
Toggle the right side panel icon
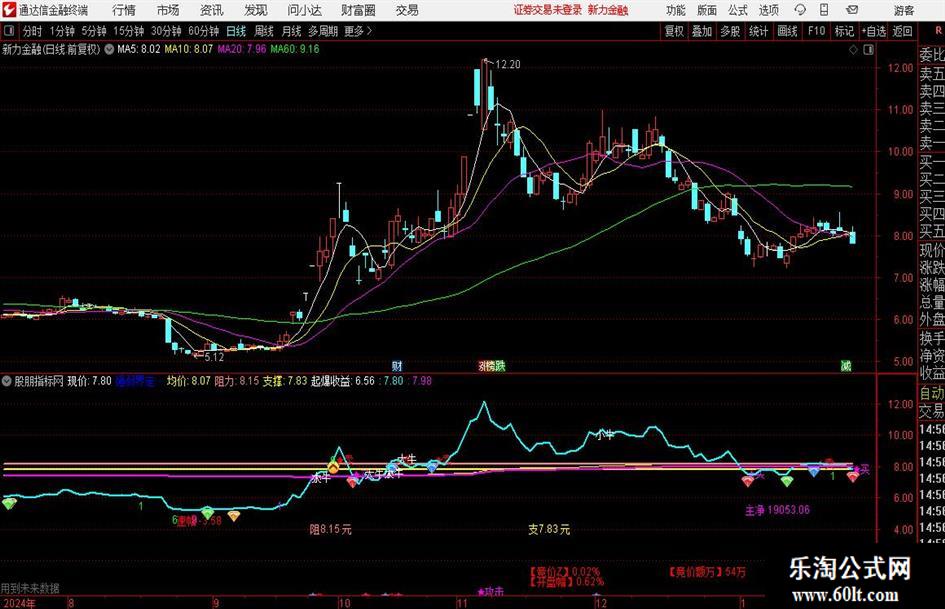pyautogui.click(x=868, y=50)
